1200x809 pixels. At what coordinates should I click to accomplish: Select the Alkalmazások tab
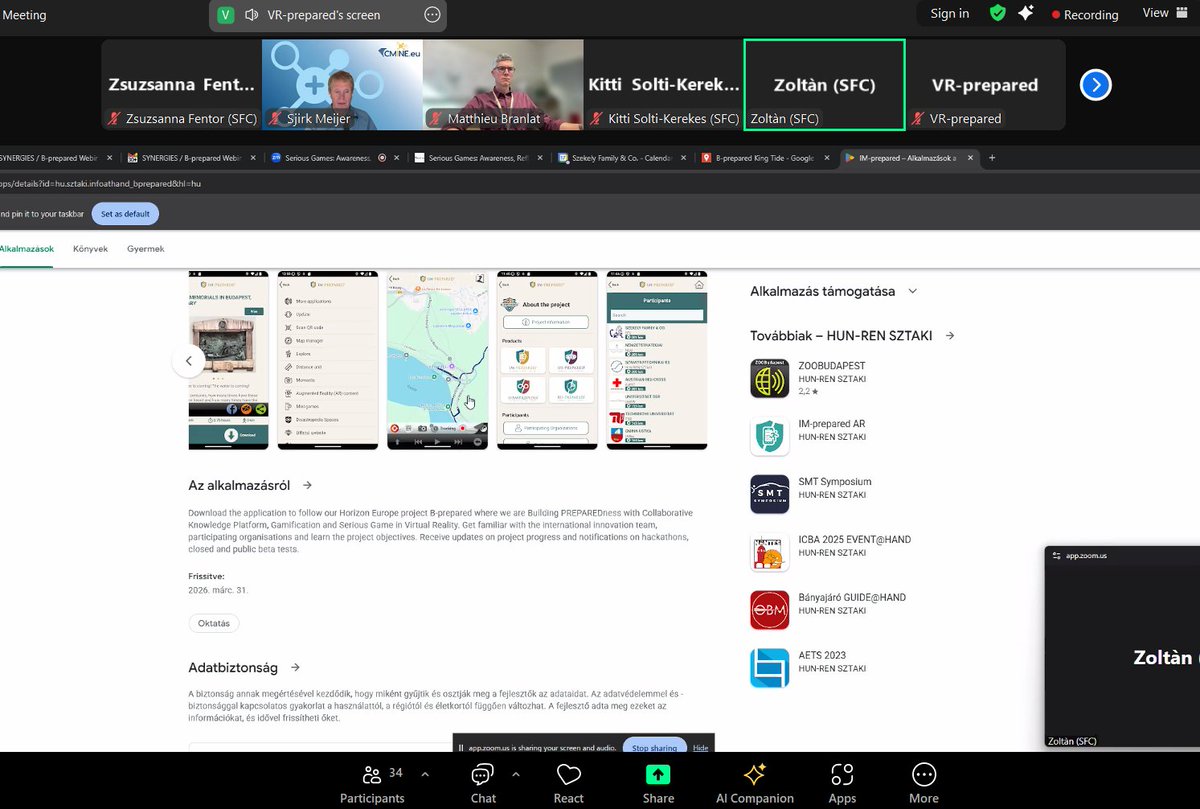(27, 248)
